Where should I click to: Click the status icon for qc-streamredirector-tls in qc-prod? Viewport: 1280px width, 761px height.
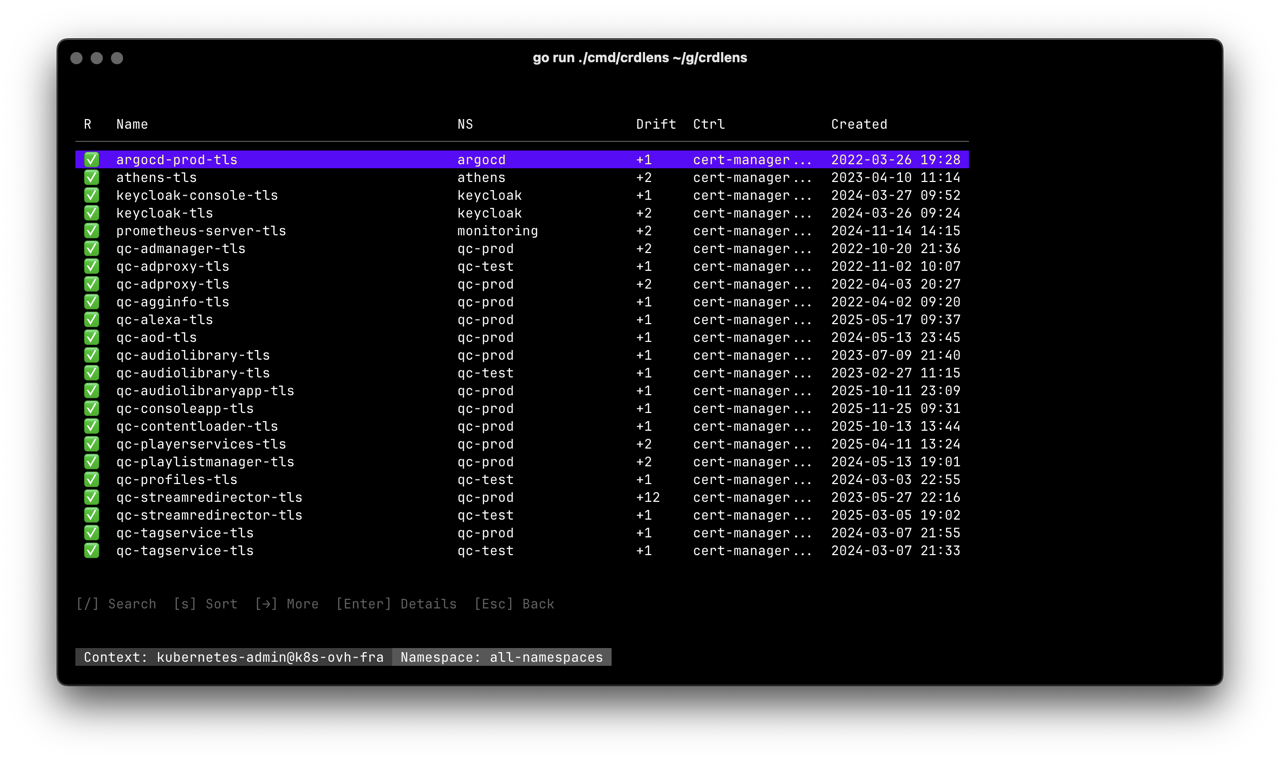pos(90,497)
